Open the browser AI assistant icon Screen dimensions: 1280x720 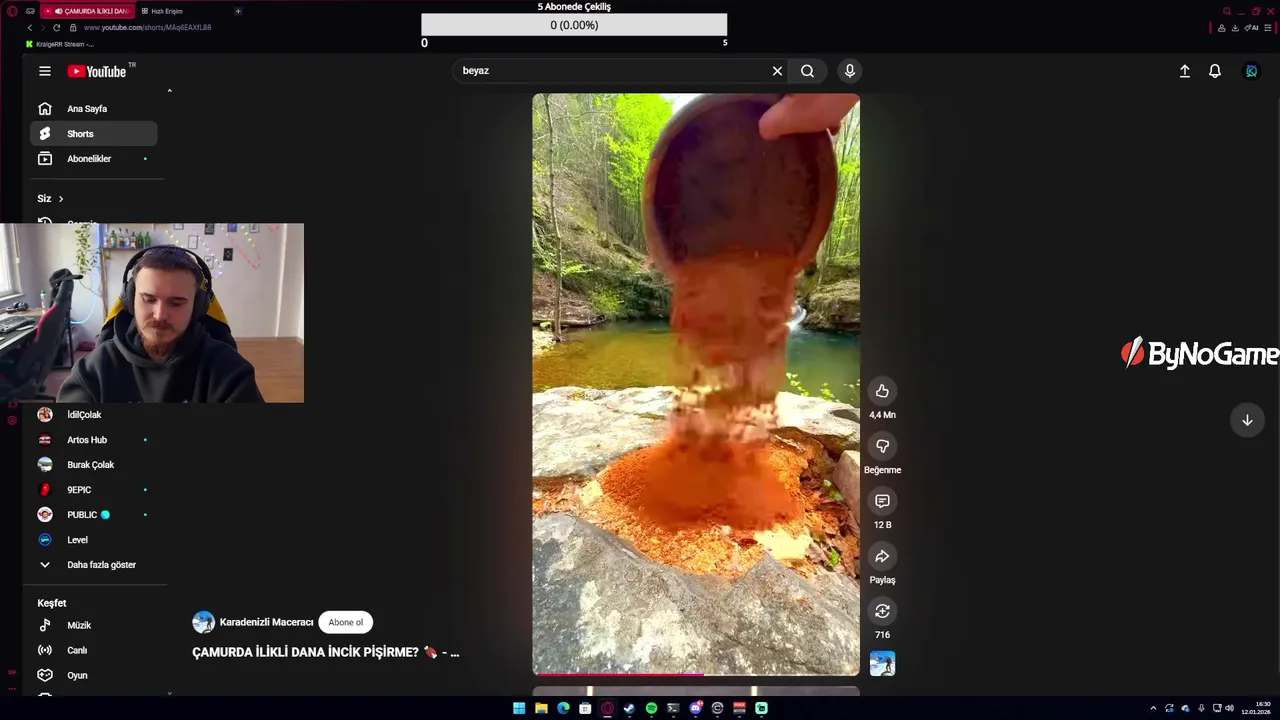pyautogui.click(x=1252, y=28)
